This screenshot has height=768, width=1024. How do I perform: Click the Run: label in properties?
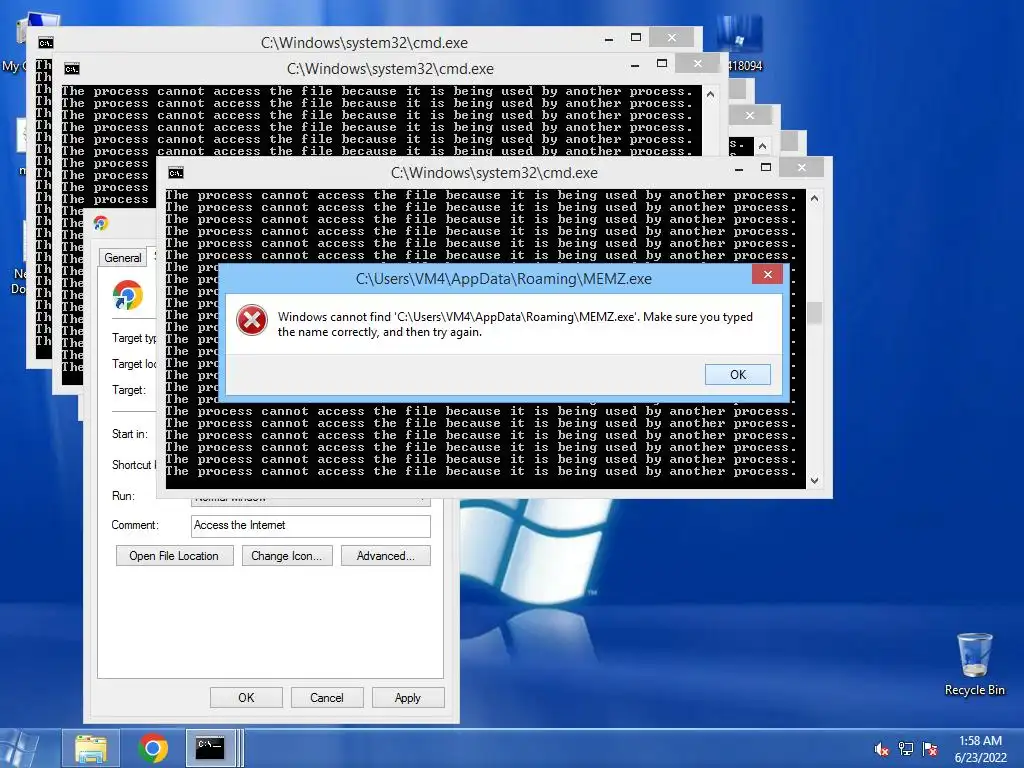coord(123,496)
